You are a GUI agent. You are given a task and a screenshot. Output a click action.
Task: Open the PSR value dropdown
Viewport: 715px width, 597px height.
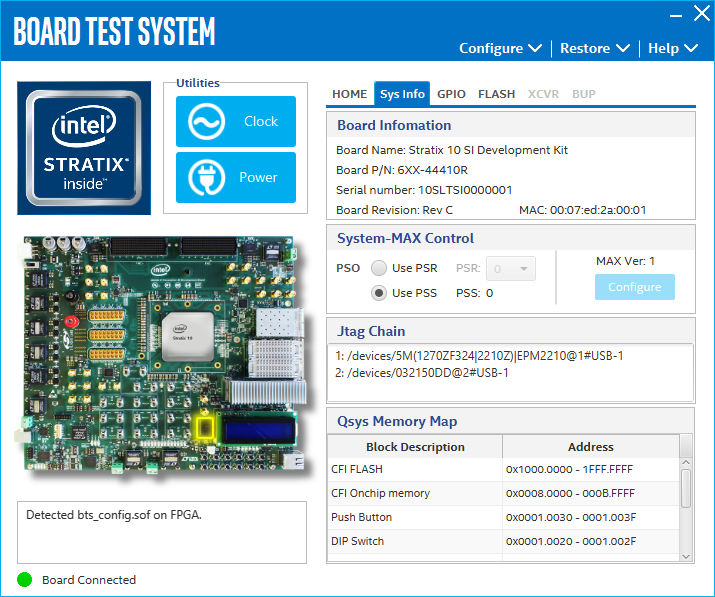(512, 268)
